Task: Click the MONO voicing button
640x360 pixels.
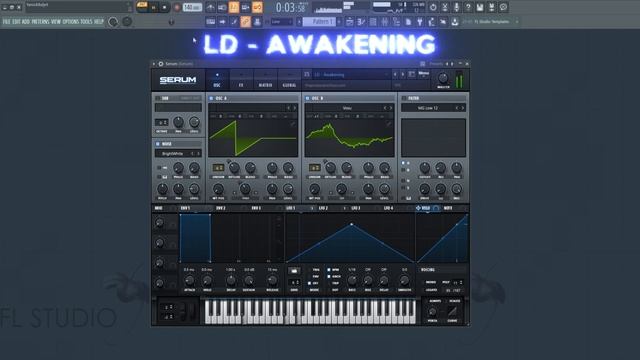Action: tap(431, 282)
